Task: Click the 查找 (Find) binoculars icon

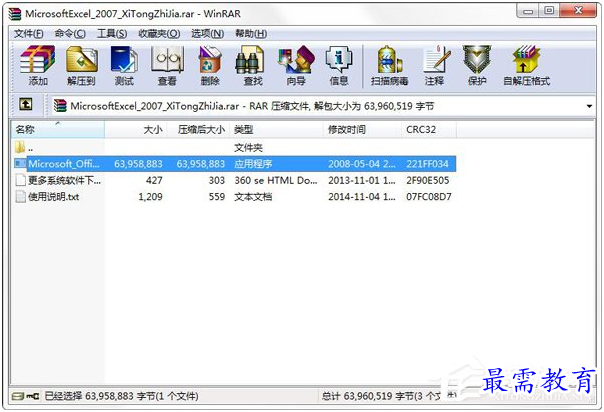Action: coord(250,59)
